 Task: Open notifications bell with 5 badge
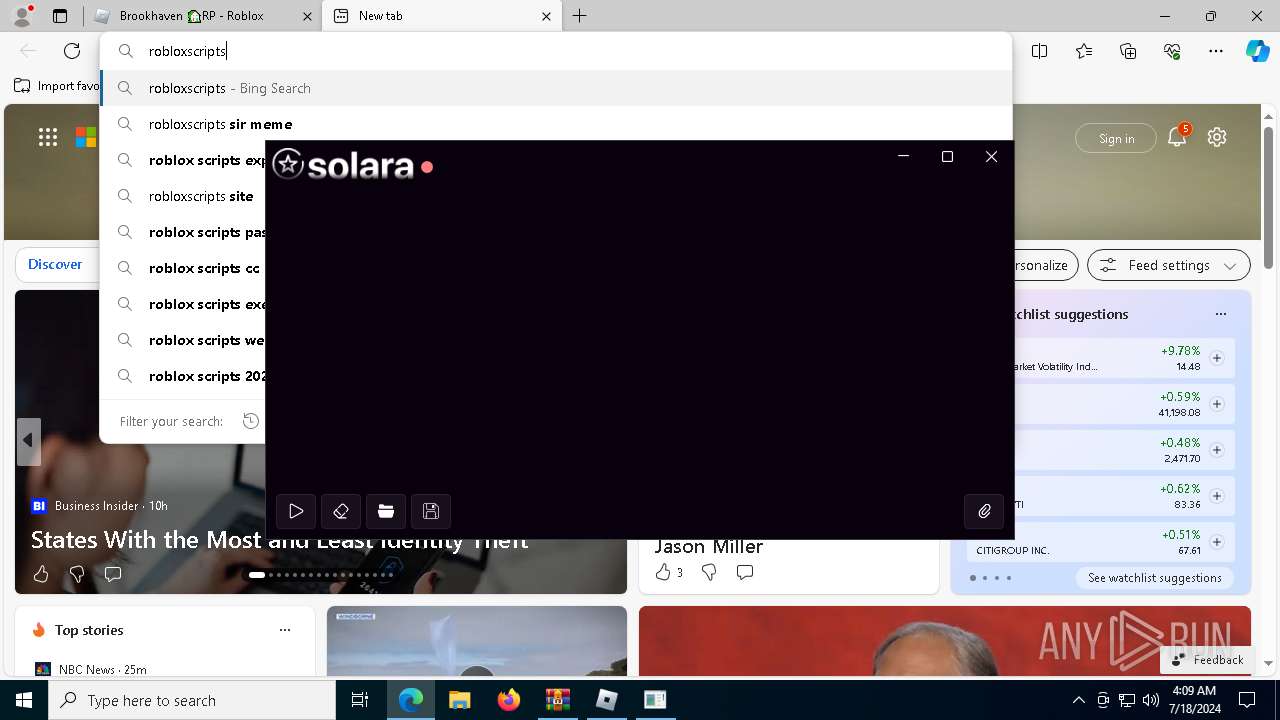click(1177, 137)
